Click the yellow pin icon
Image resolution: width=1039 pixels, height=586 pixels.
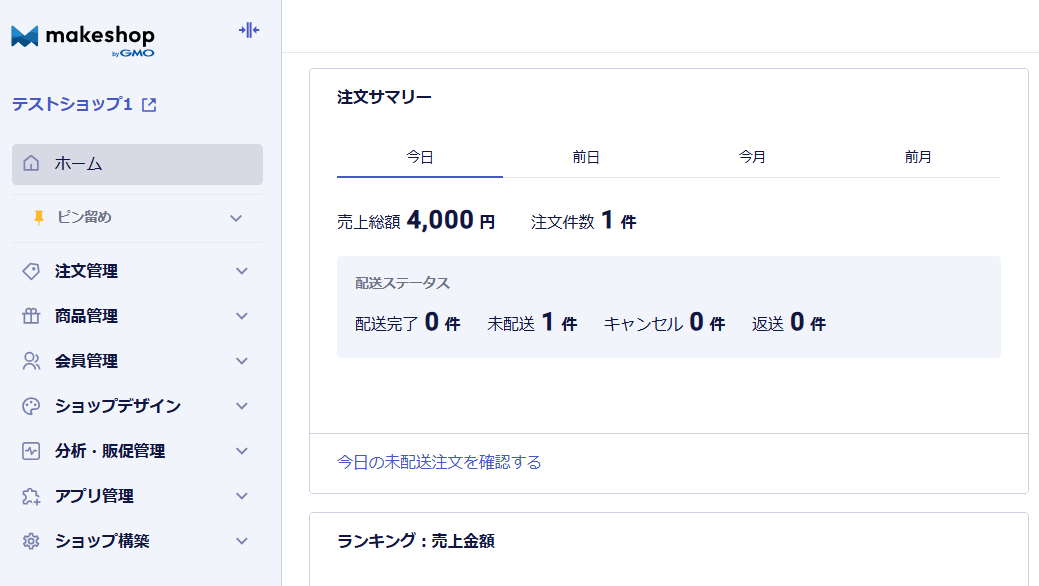point(38,217)
